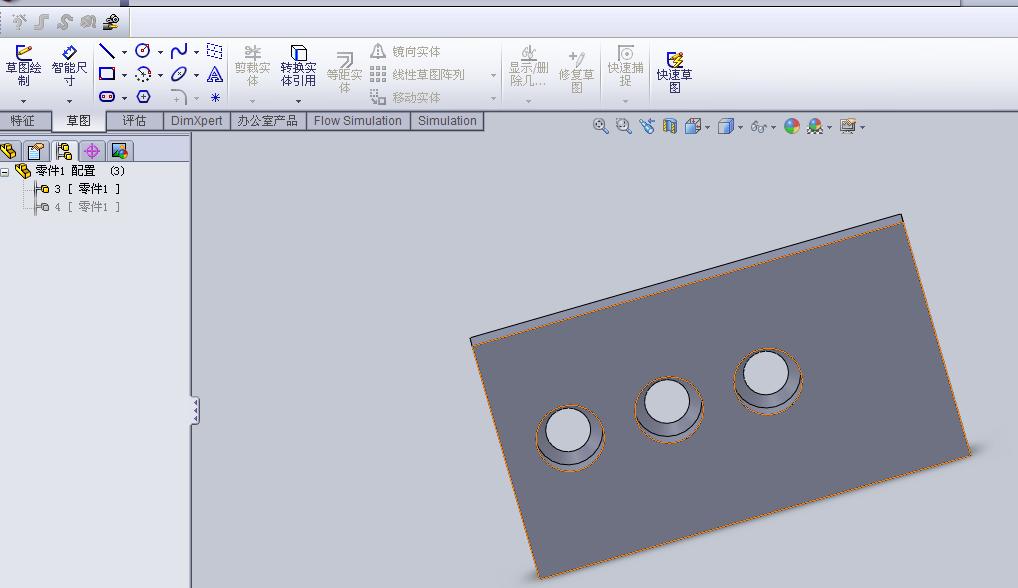Open the 转换实体引用 dropdown arrow
Viewport: 1018px width, 588px height.
tap(299, 101)
